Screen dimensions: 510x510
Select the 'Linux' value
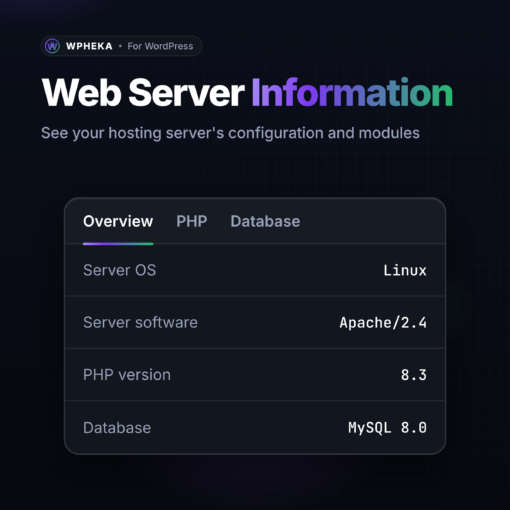click(x=405, y=270)
